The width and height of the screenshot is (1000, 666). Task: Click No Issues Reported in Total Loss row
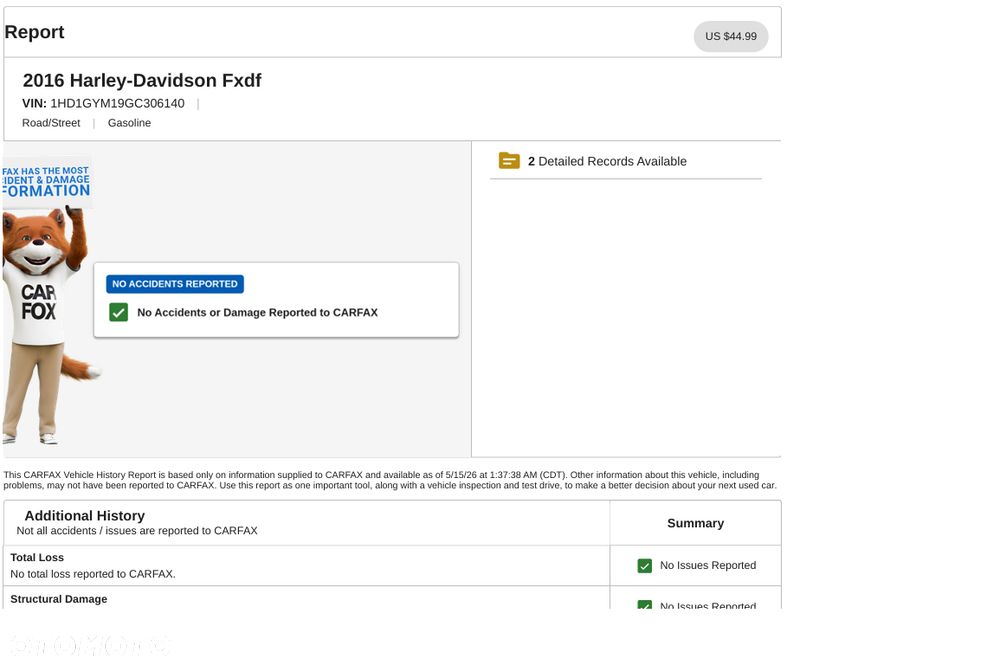pyautogui.click(x=708, y=565)
